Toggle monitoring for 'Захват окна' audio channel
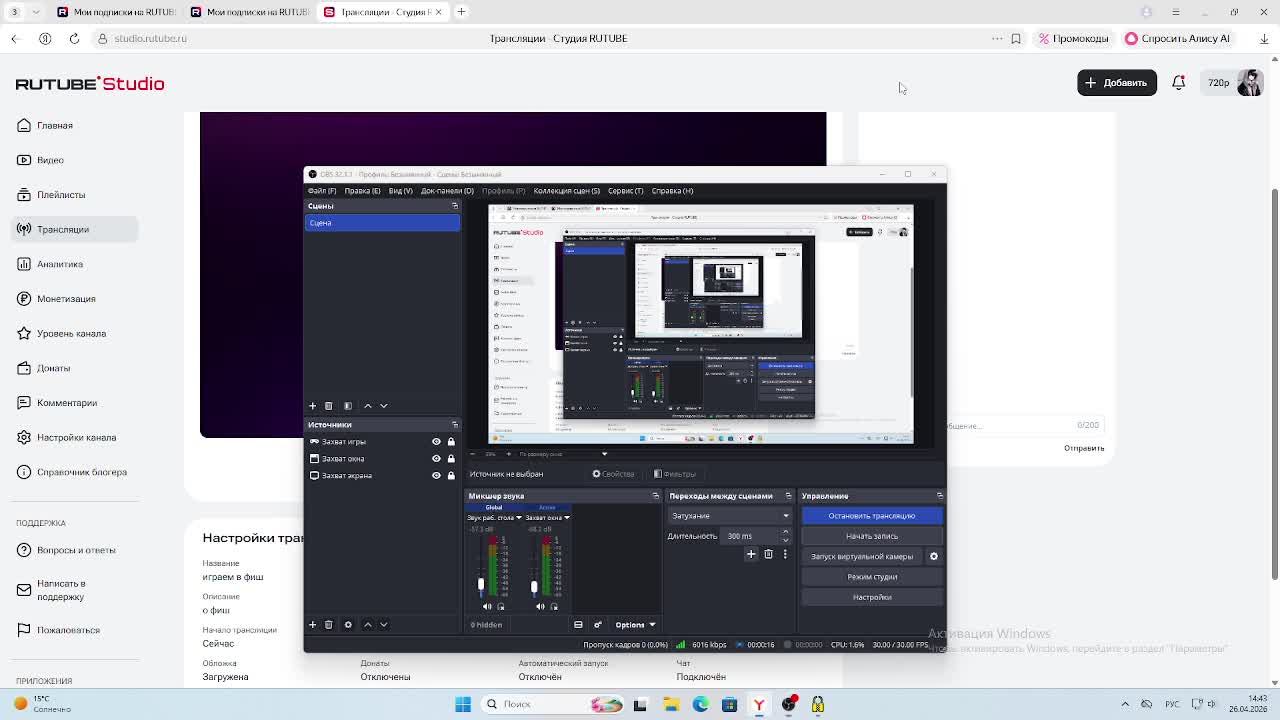The width and height of the screenshot is (1280, 720). [554, 606]
